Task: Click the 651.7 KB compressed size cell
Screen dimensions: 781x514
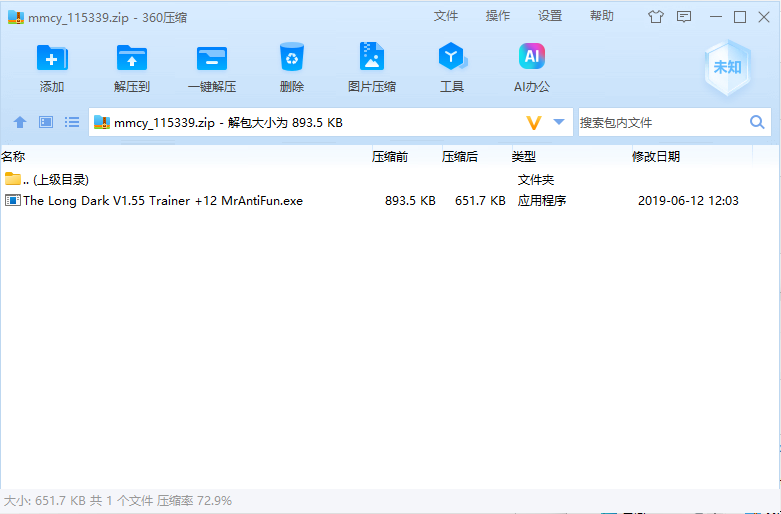Action: tap(480, 201)
